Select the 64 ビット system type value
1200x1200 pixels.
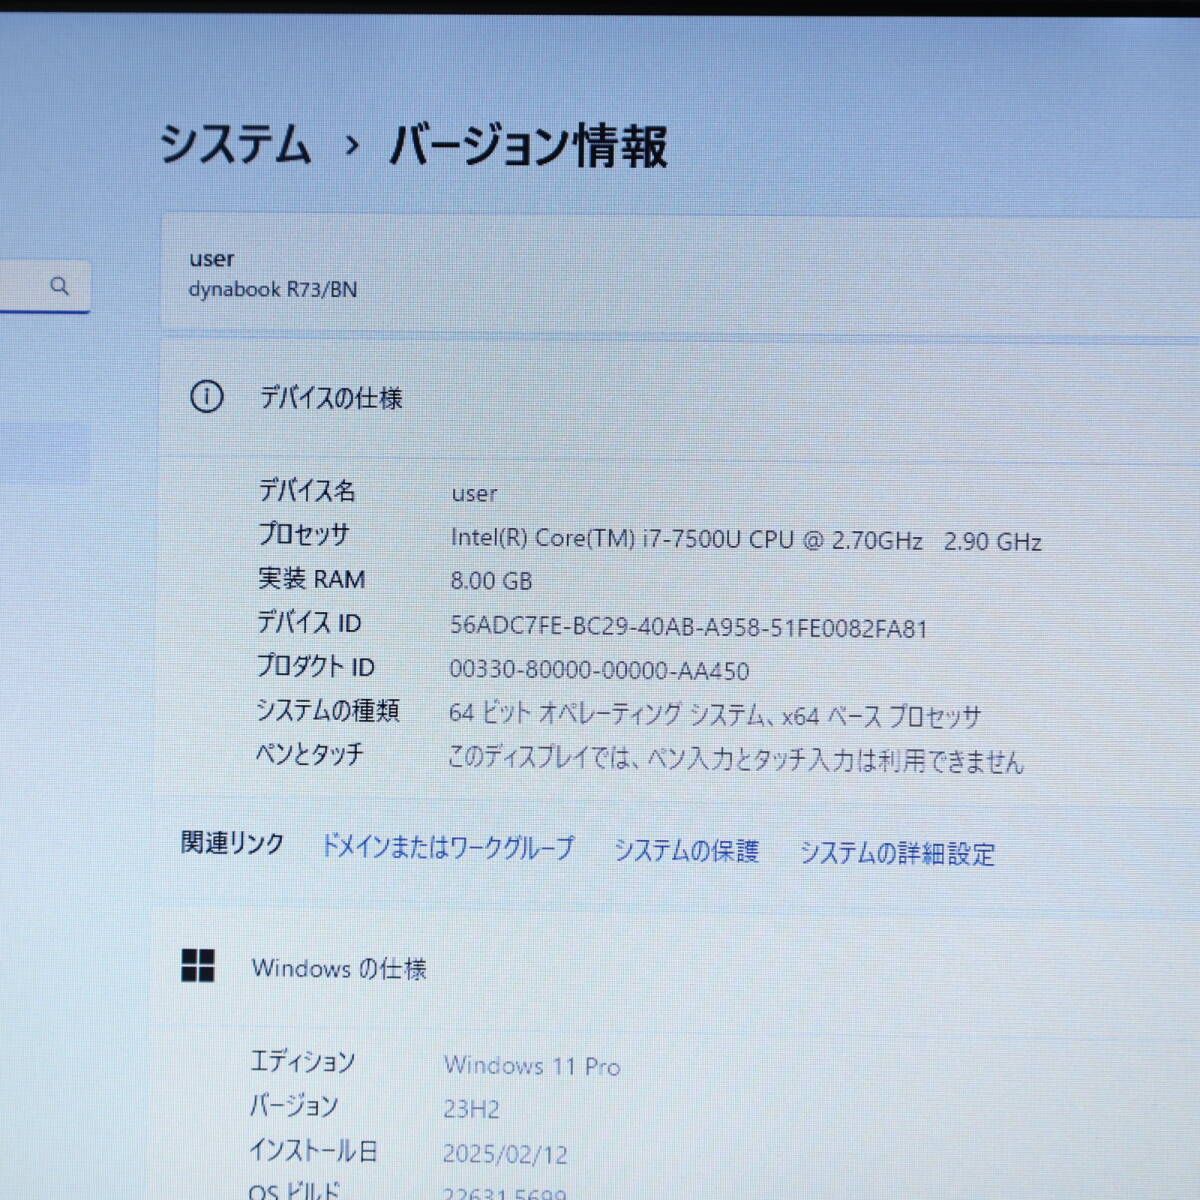715,715
